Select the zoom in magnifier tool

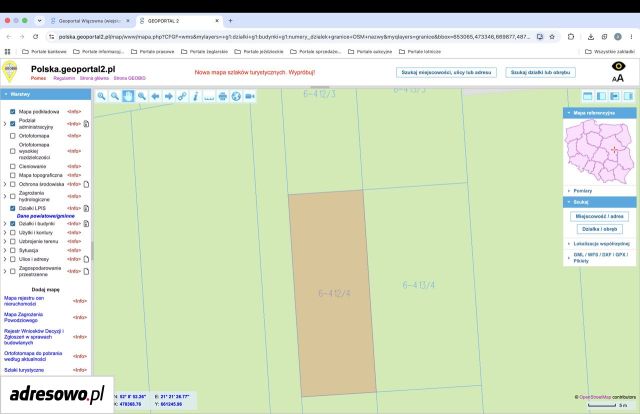point(101,96)
